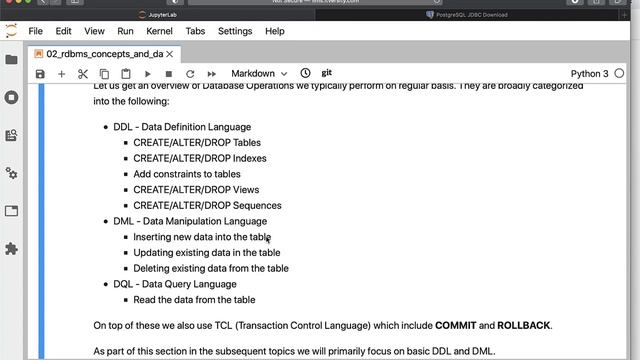Restart the kernel
The width and height of the screenshot is (640, 360).
coord(190,74)
